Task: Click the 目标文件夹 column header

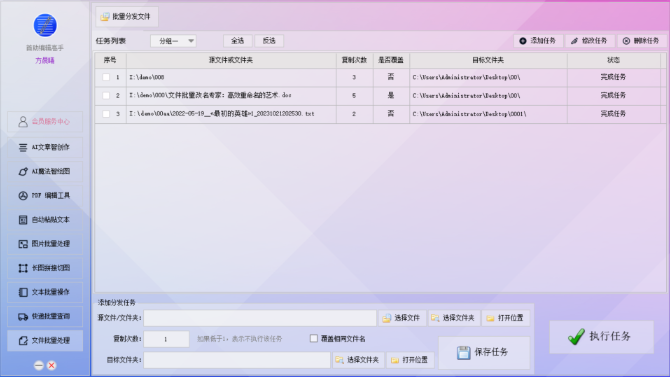Action: click(x=488, y=60)
